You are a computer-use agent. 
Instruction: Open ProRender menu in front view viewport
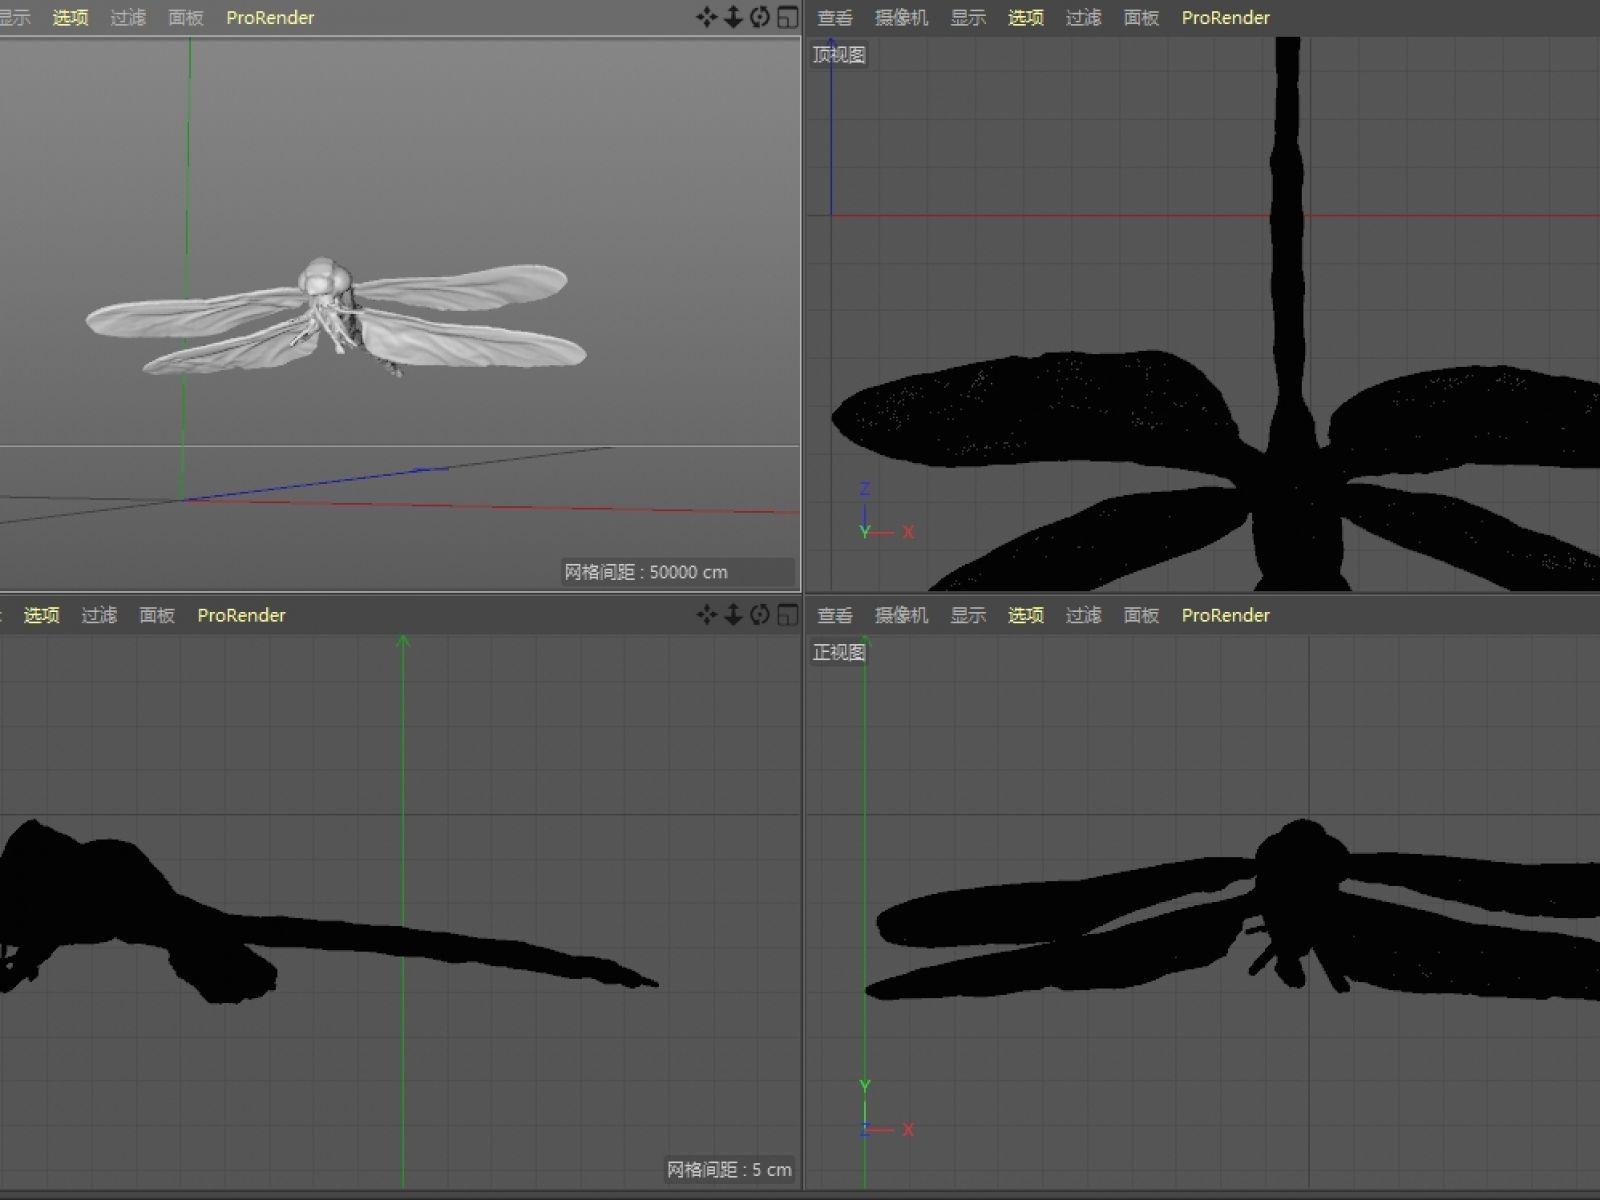coord(1225,615)
